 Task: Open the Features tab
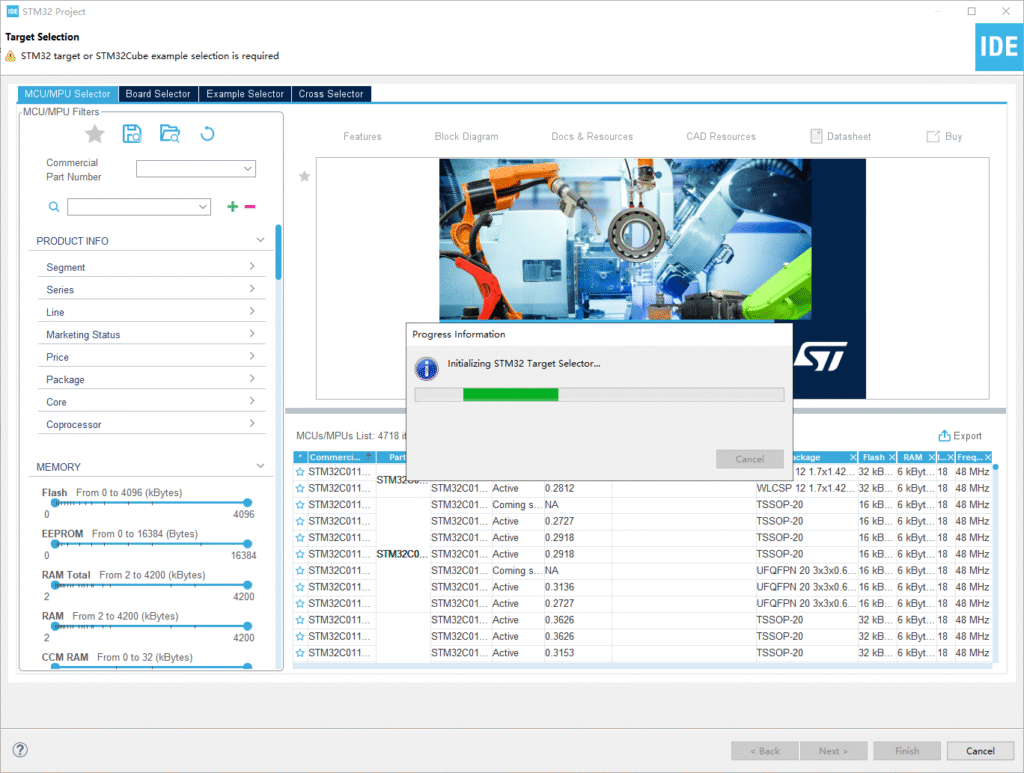pos(362,136)
